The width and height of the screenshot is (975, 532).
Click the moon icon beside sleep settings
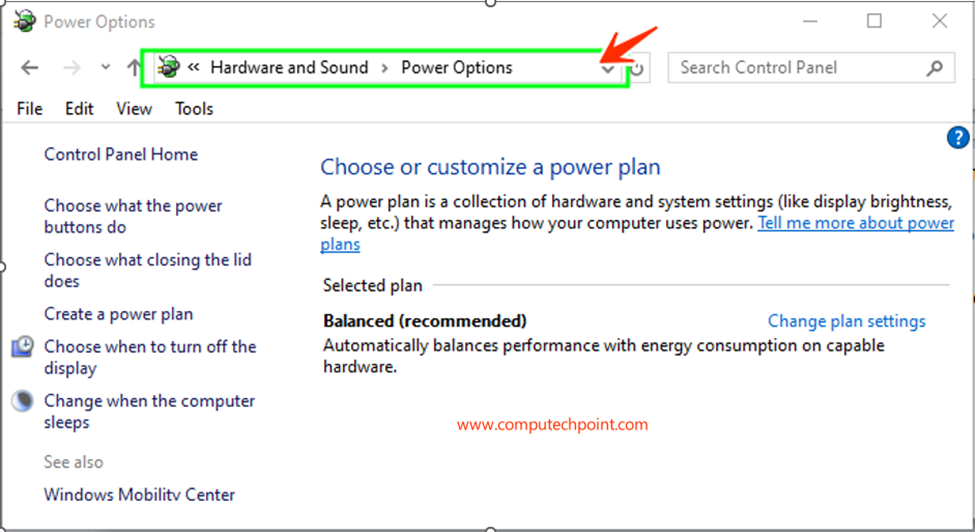pos(22,401)
